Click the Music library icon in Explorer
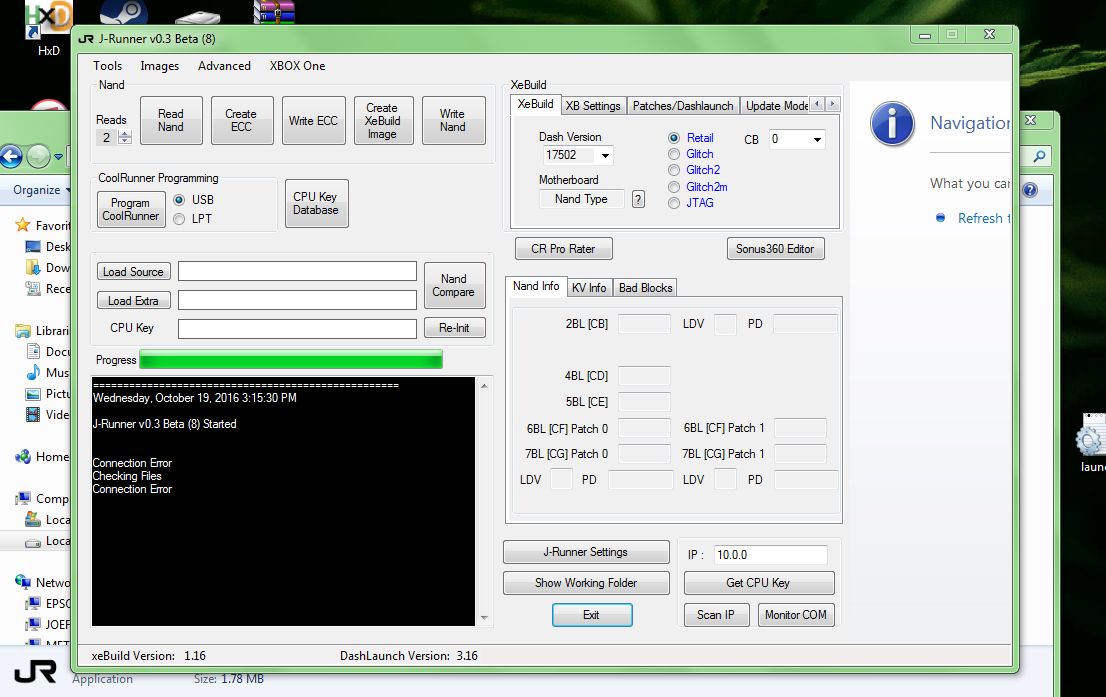 point(33,372)
